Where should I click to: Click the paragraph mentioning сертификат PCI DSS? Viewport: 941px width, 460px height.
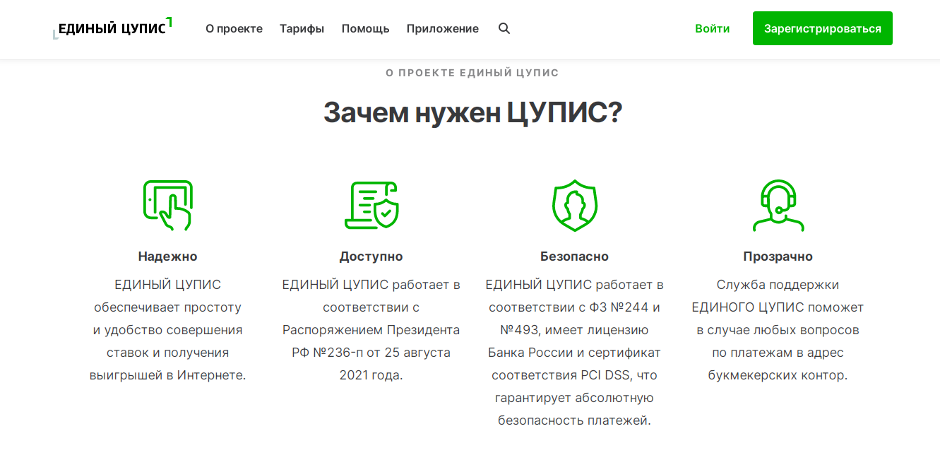(x=574, y=352)
